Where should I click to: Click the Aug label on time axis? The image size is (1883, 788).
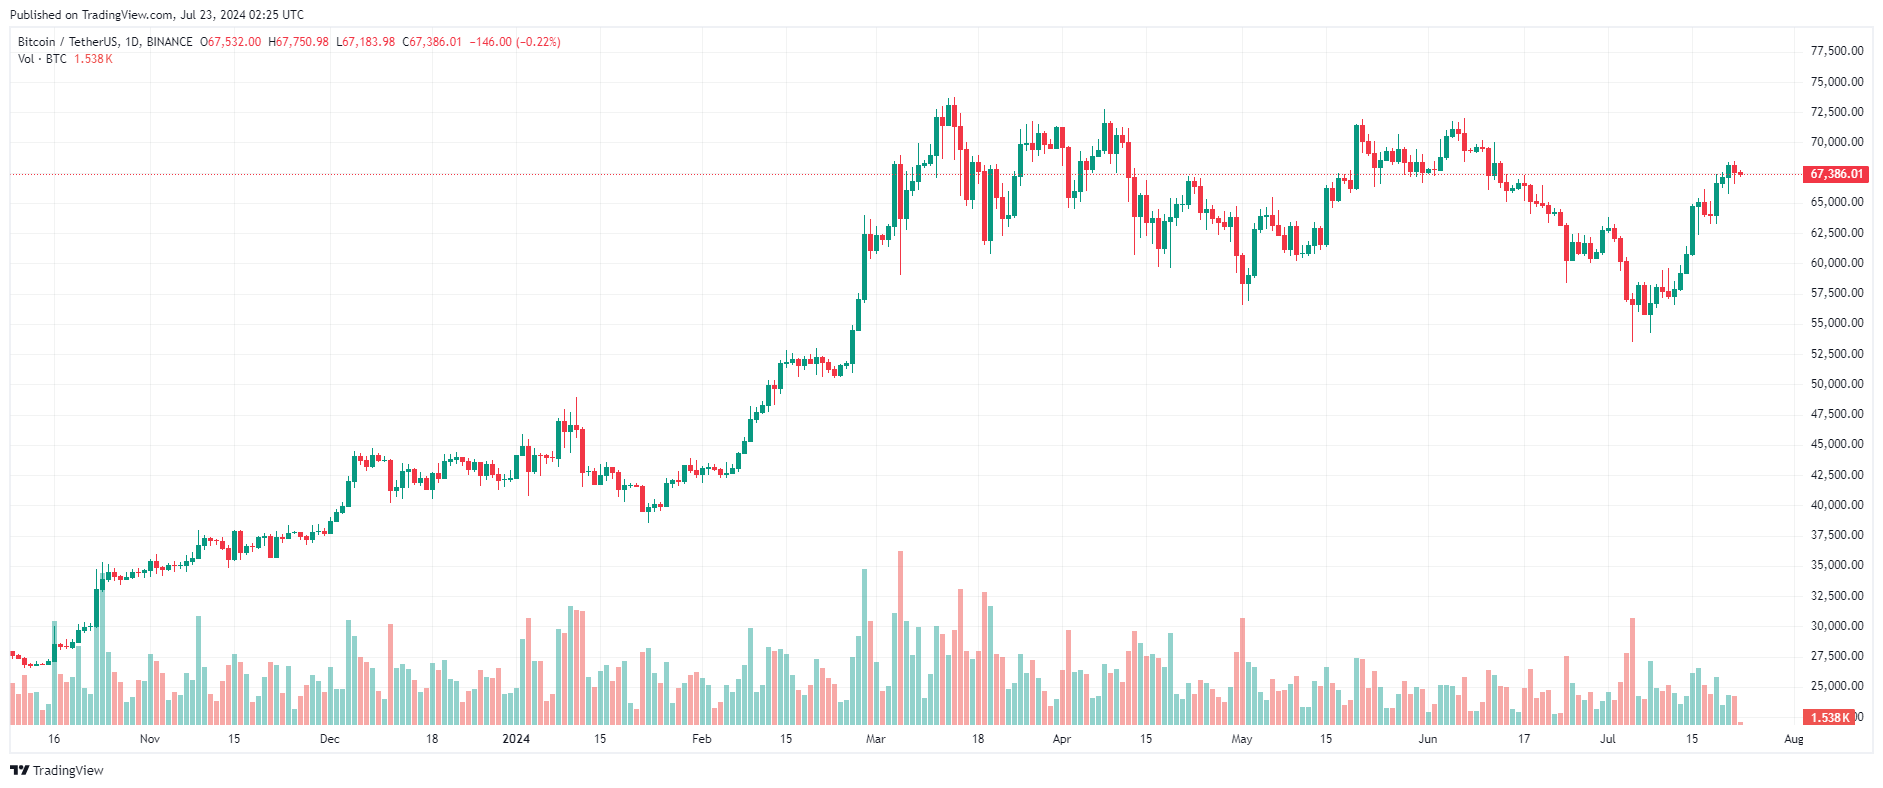point(1794,739)
